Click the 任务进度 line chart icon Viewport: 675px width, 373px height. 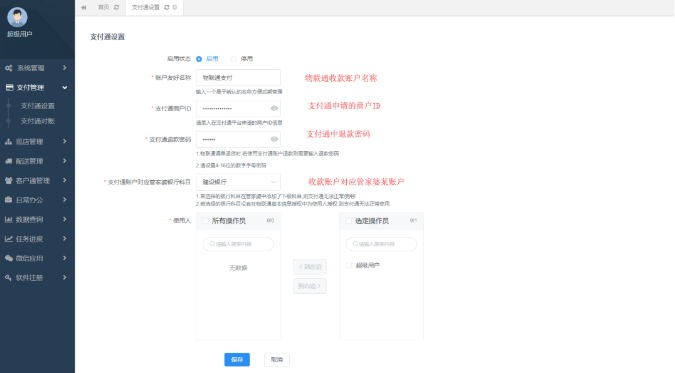[9, 239]
